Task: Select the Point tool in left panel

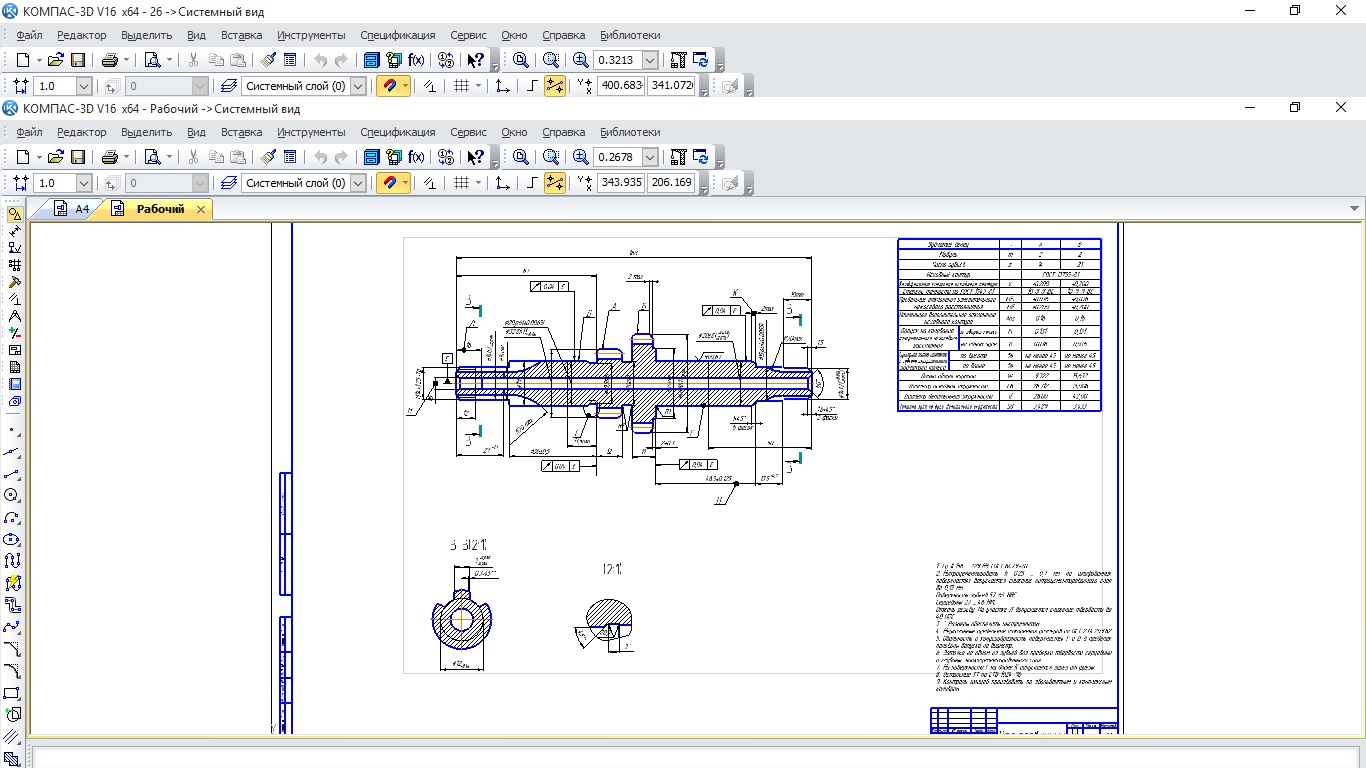Action: point(13,430)
